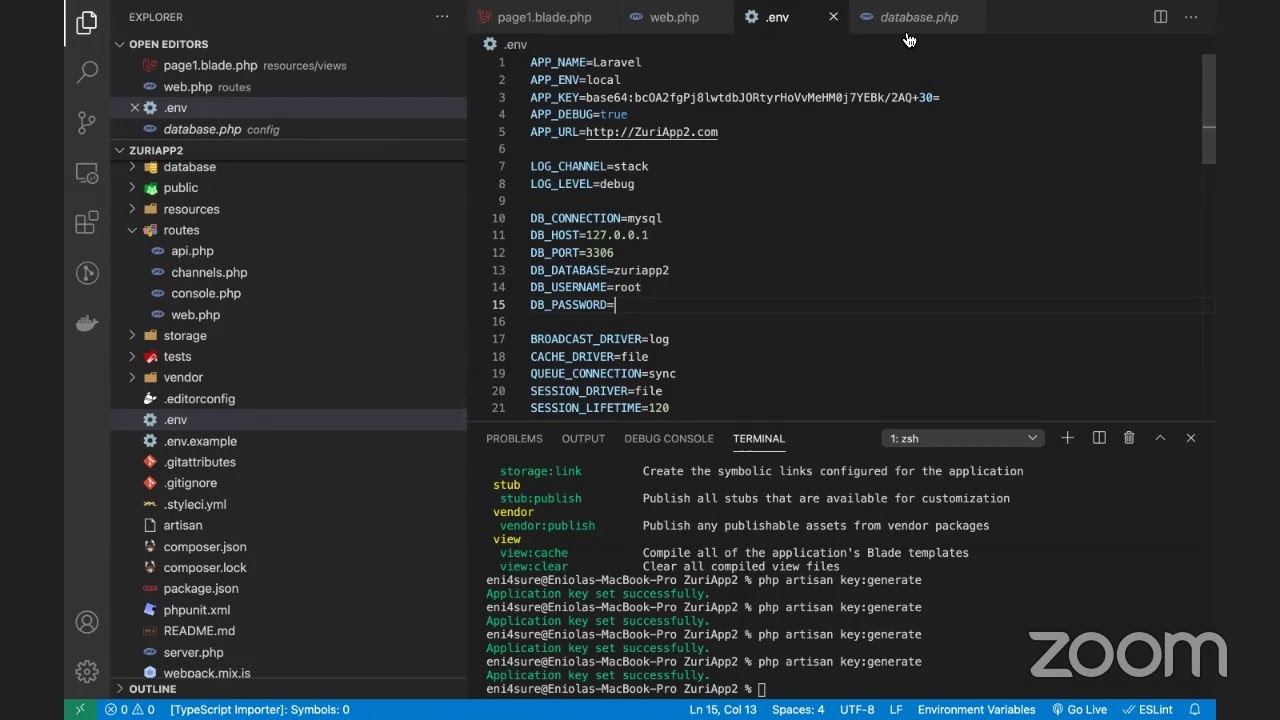Follow the http://ZuriApp2.com link in editor
This screenshot has width=1280, height=720.
pos(652,132)
